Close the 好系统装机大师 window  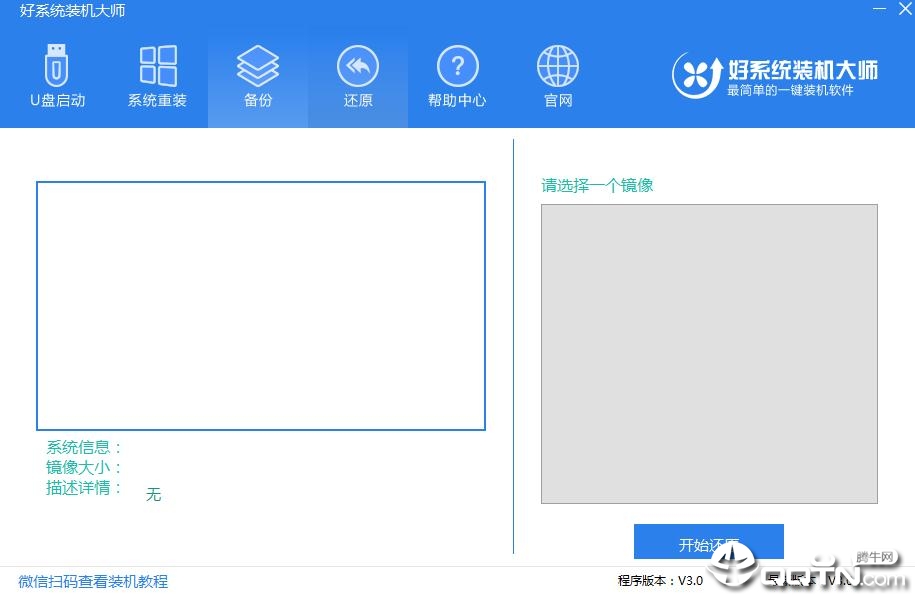(x=905, y=9)
